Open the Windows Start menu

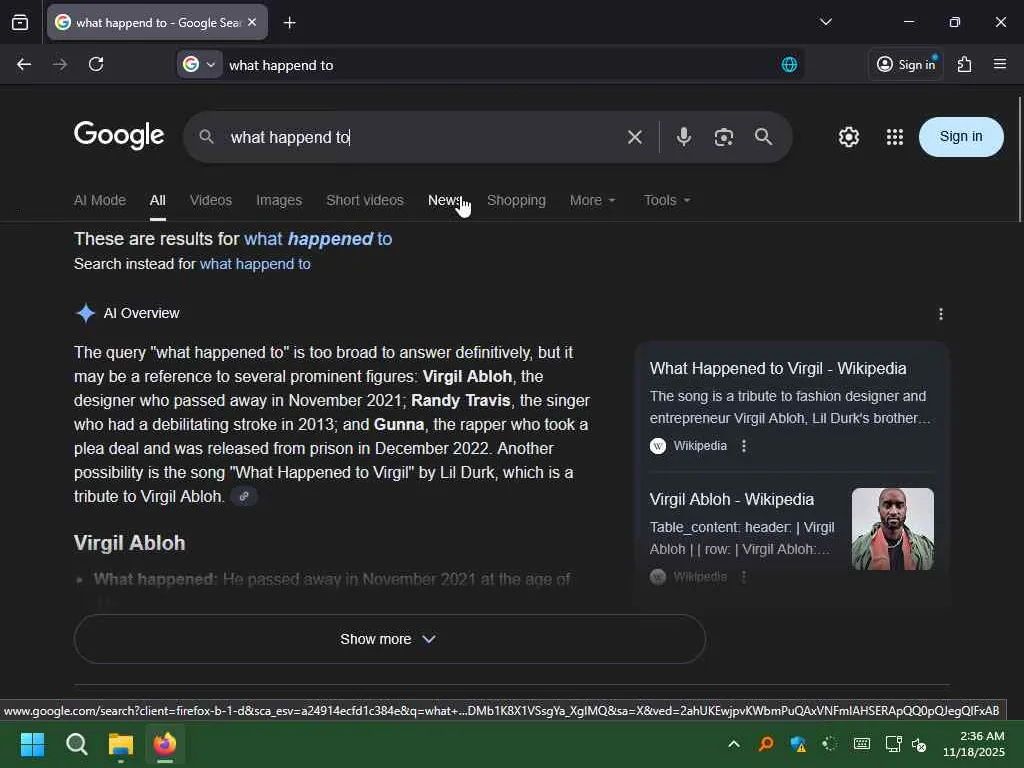coord(32,744)
